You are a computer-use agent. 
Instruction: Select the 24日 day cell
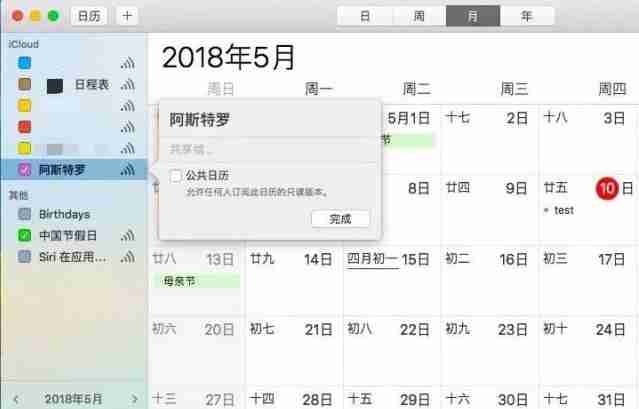point(587,350)
